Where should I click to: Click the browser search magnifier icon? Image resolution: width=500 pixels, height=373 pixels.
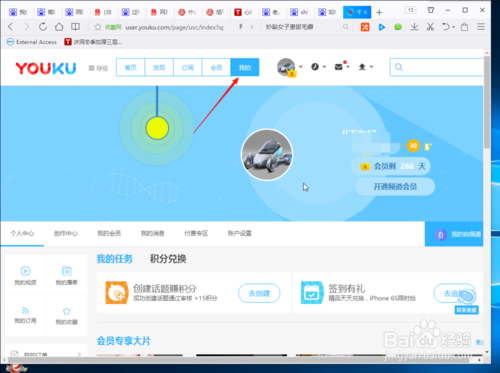point(346,27)
